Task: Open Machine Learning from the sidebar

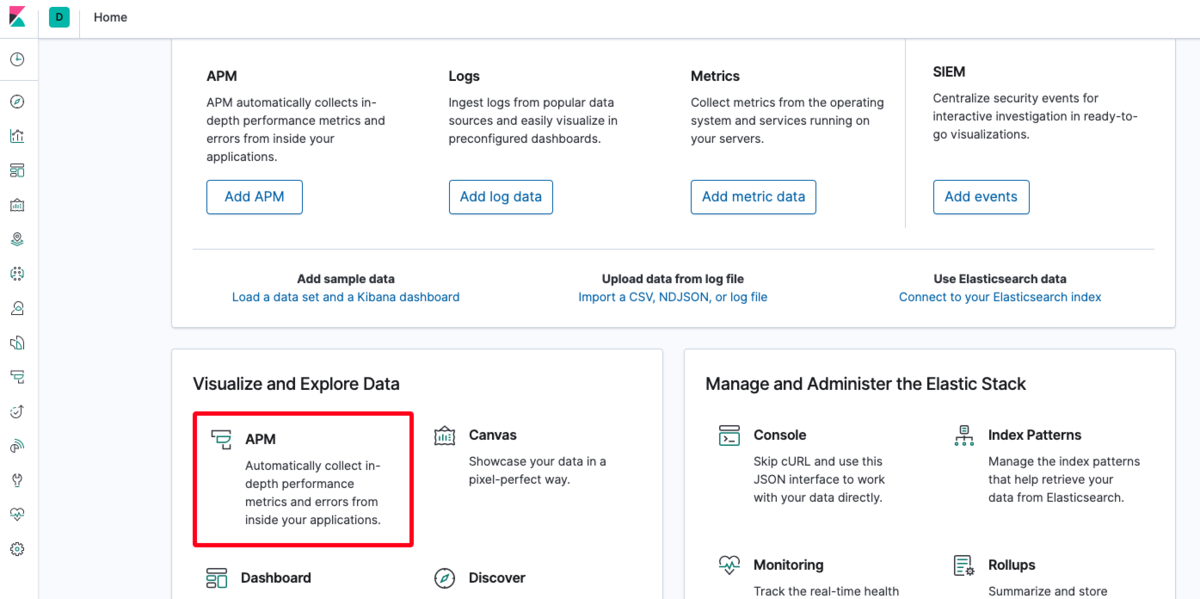Action: pyautogui.click(x=17, y=273)
